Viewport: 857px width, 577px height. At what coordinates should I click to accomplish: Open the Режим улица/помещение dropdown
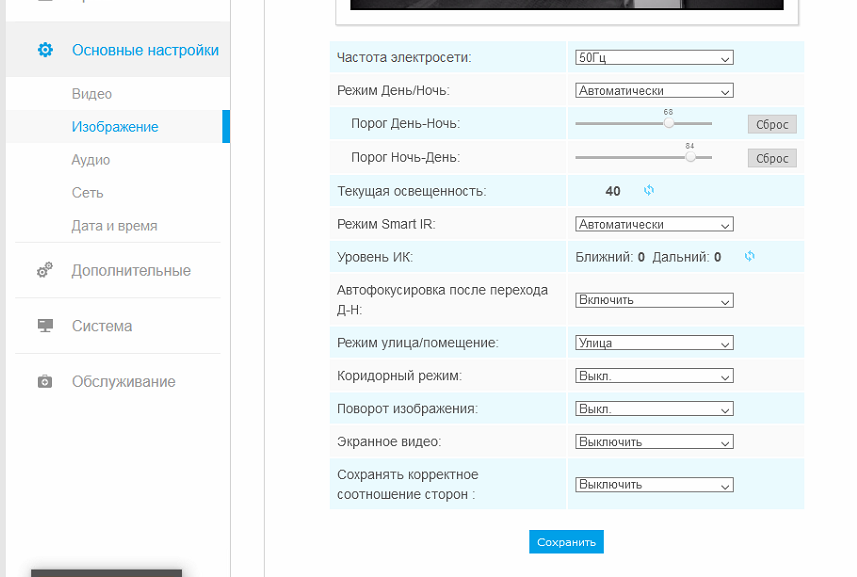coord(654,343)
